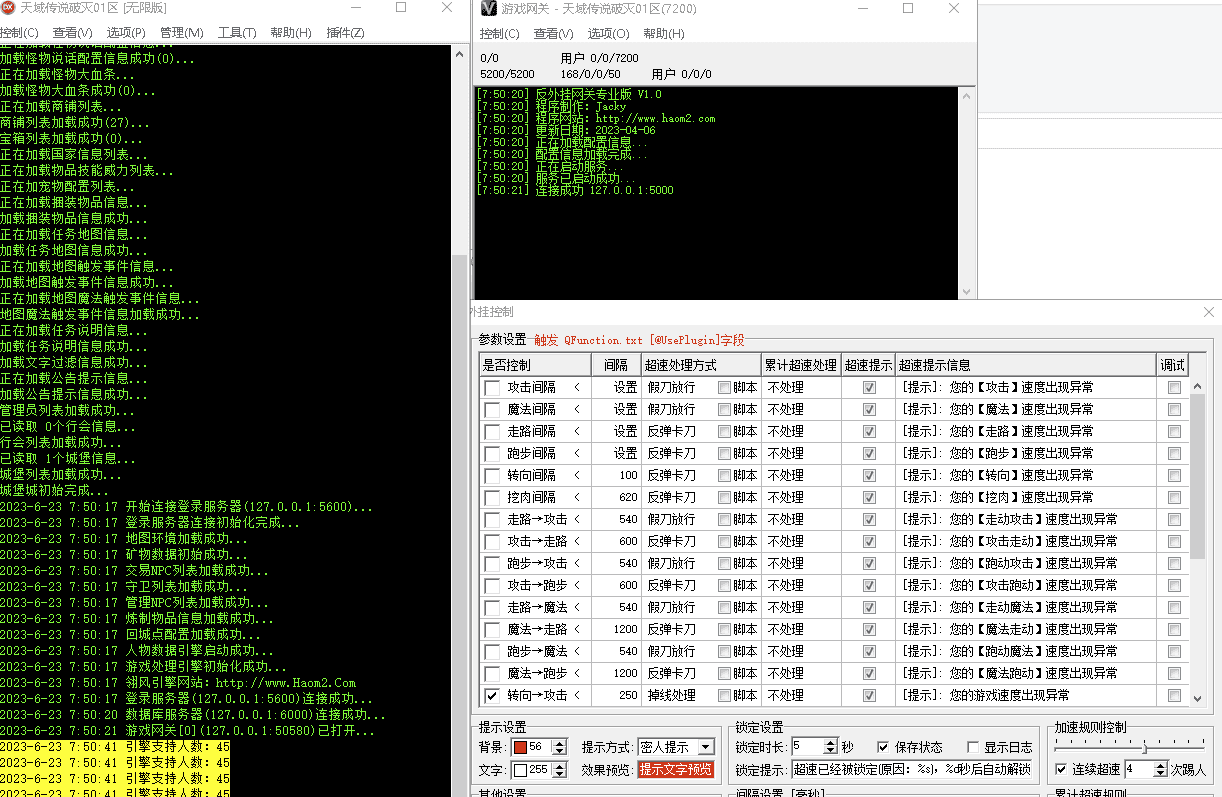1222x797 pixels.
Task: Open the 查看(V) menu in the engine window
Action: tap(72, 33)
